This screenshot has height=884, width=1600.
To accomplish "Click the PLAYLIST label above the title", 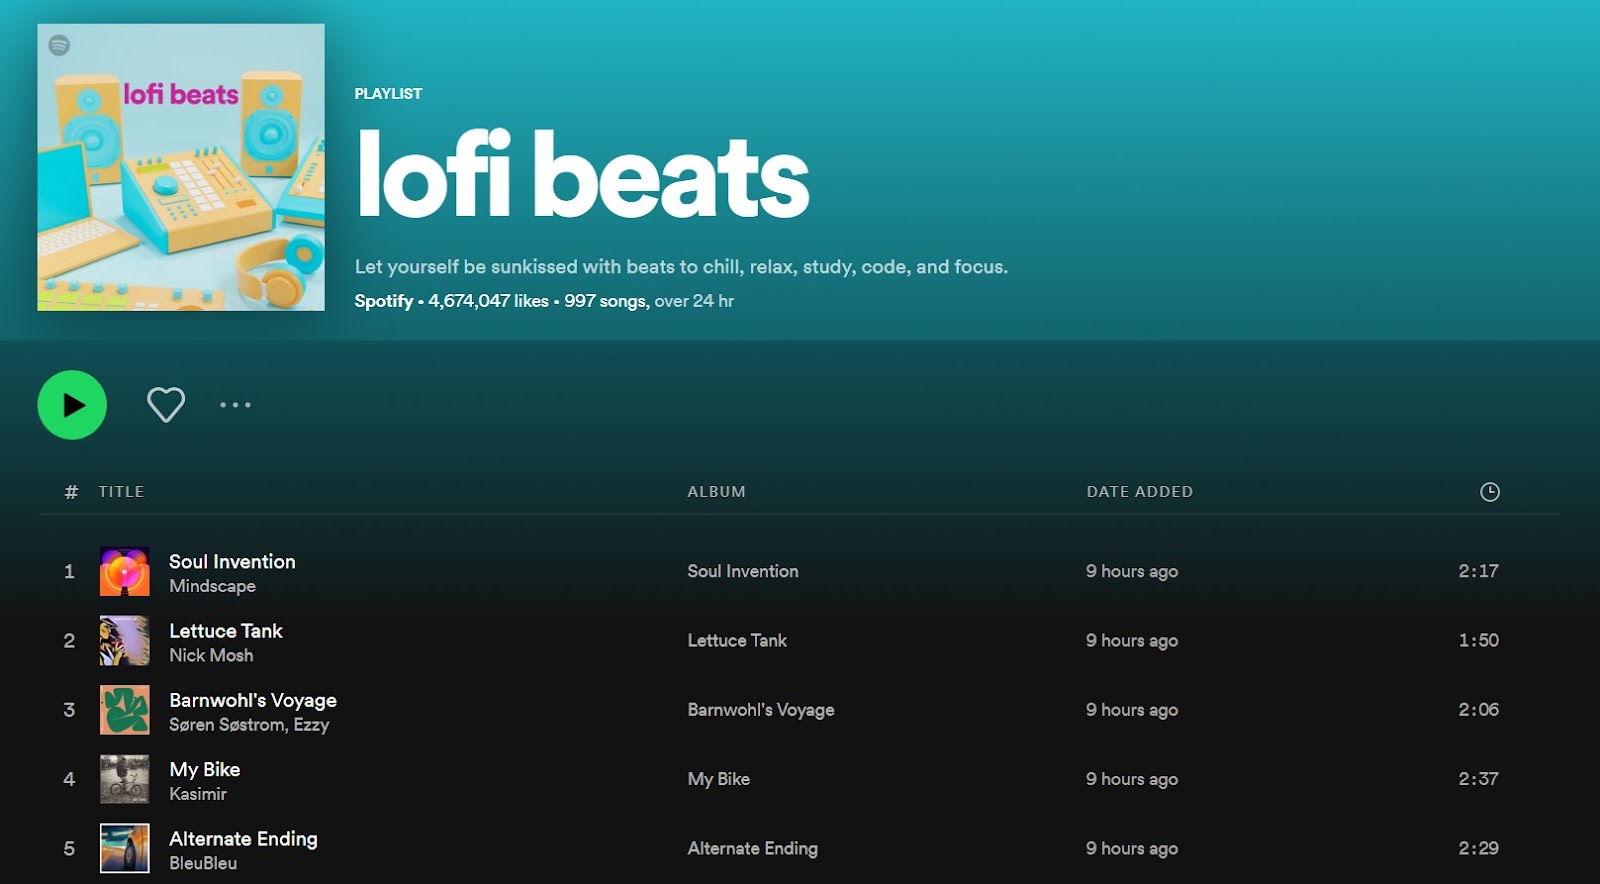I will tap(388, 94).
